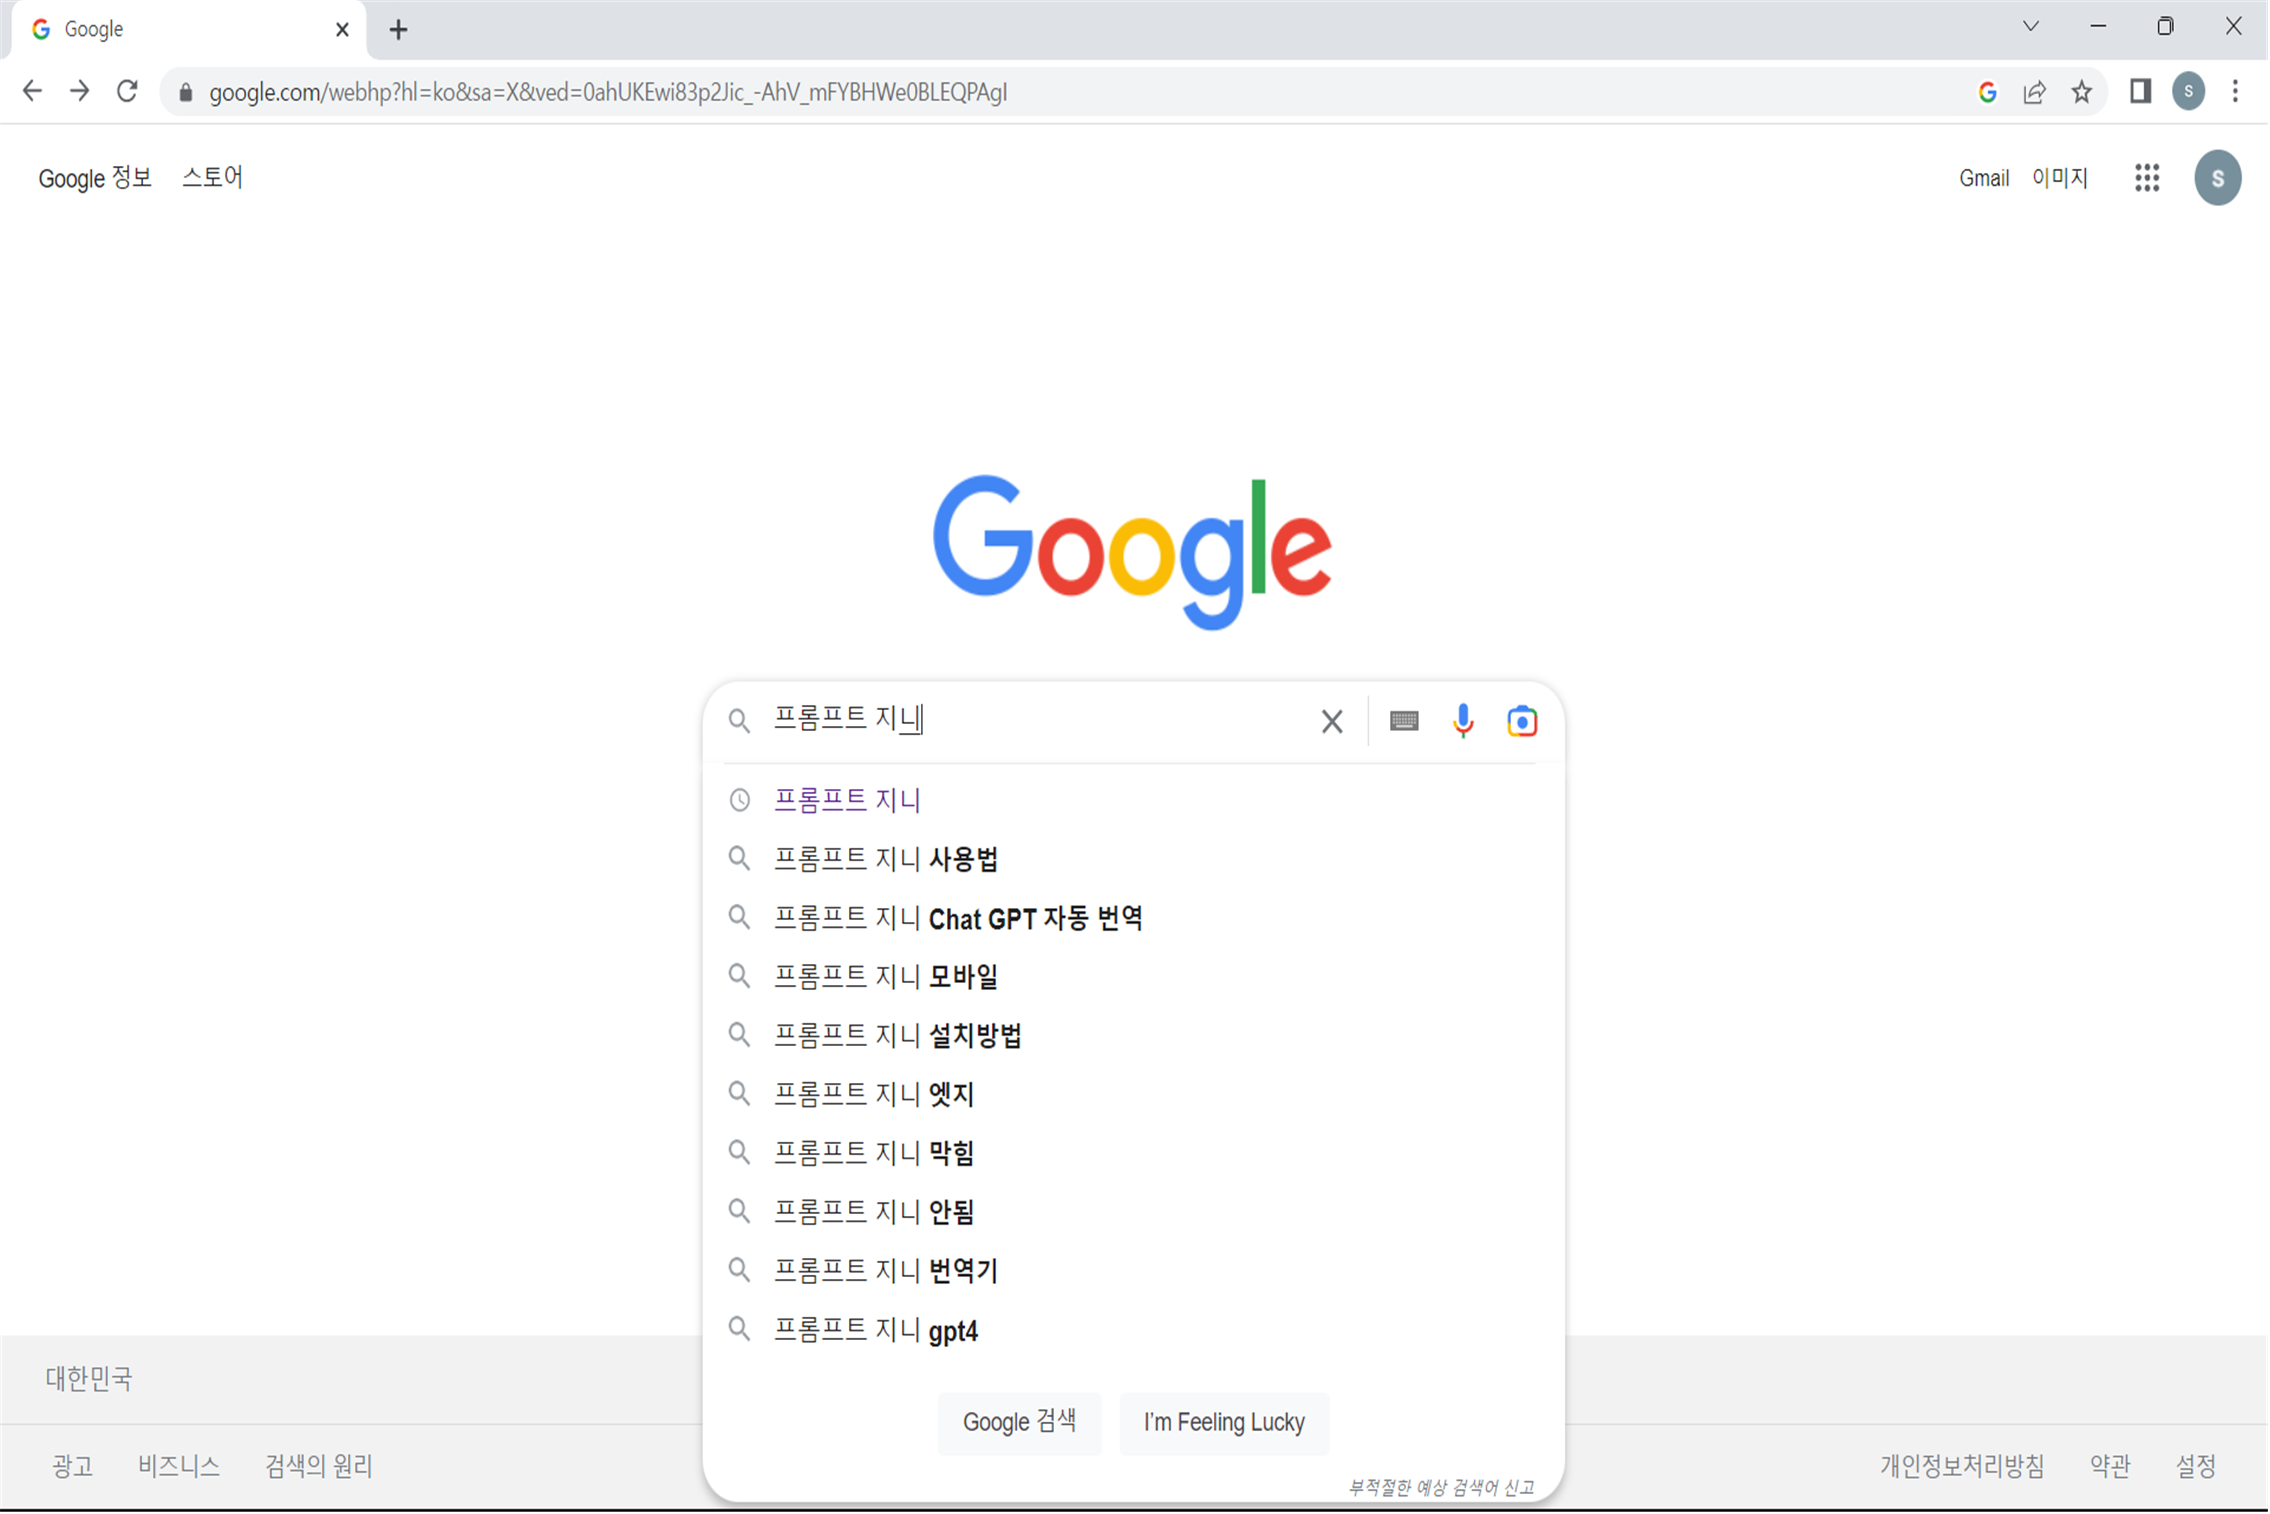Click the Google 검색 button
The image size is (2270, 1514).
1019,1423
